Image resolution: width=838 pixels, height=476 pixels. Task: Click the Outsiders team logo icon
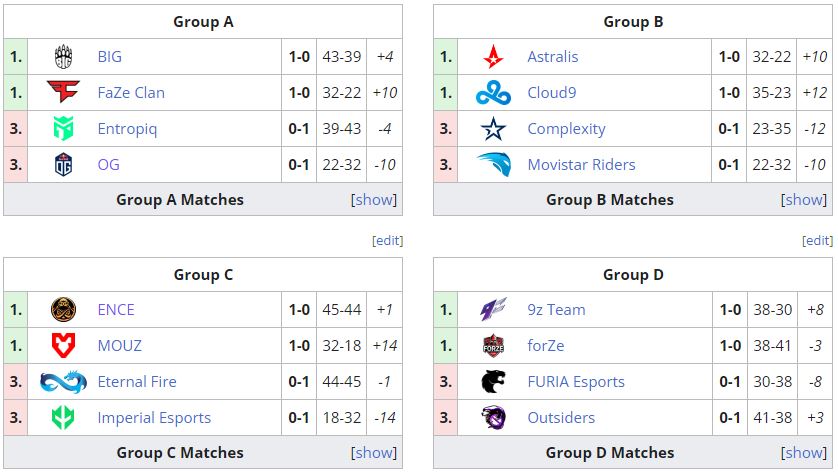[x=493, y=418]
